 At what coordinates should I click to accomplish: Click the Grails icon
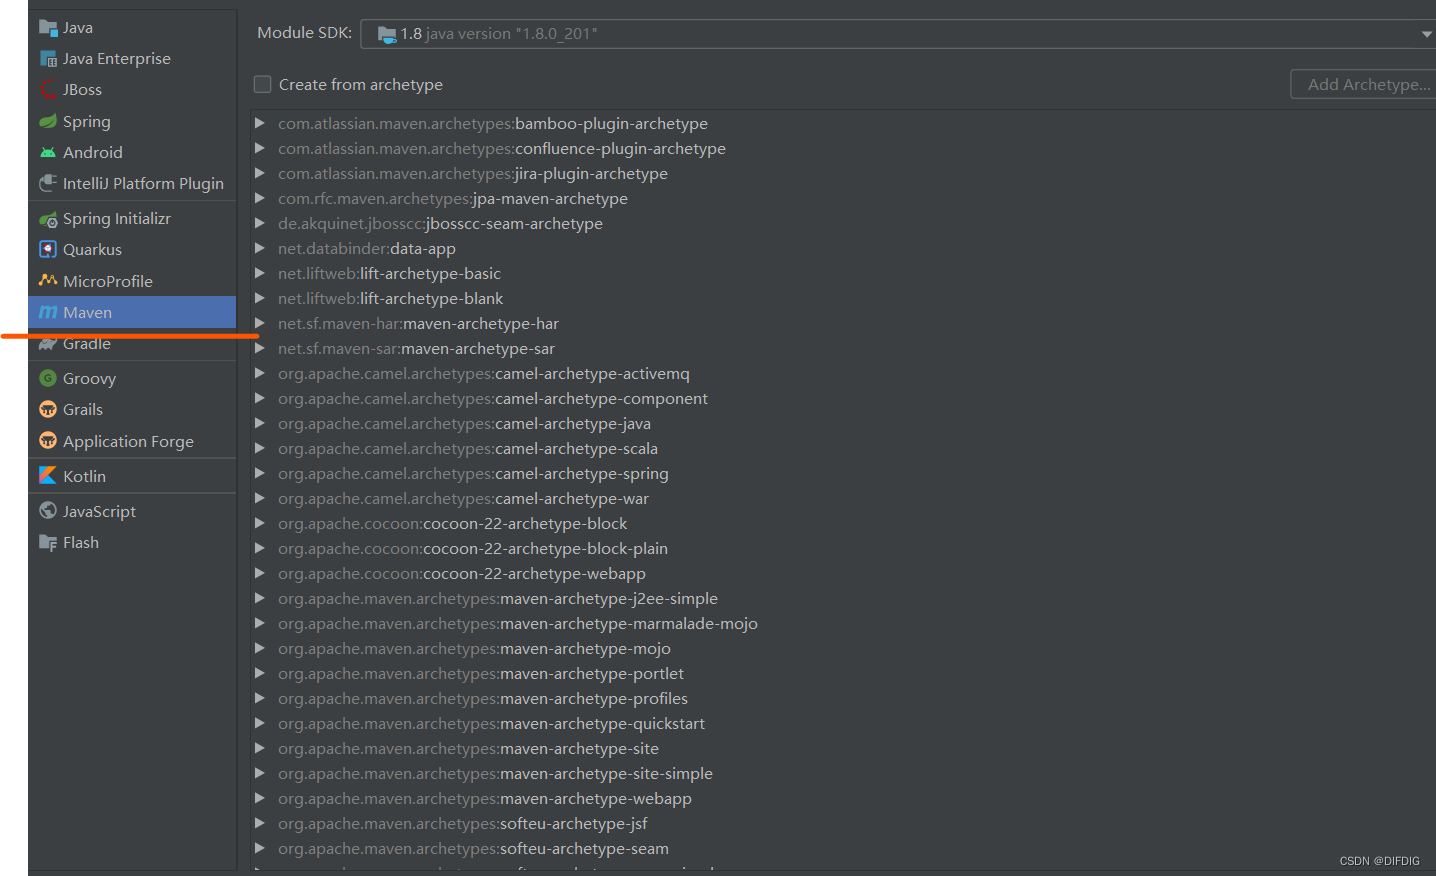[48, 409]
